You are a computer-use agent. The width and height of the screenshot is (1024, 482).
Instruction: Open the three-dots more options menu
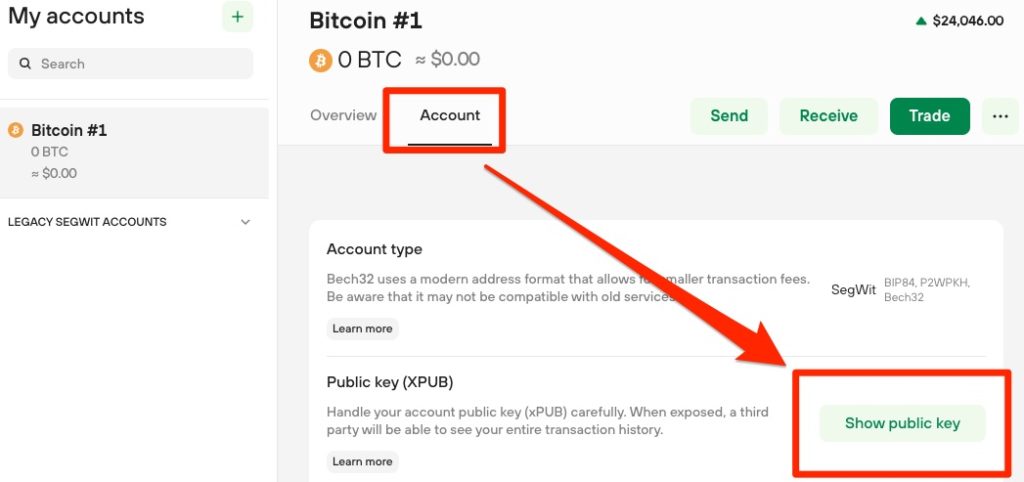point(1000,116)
